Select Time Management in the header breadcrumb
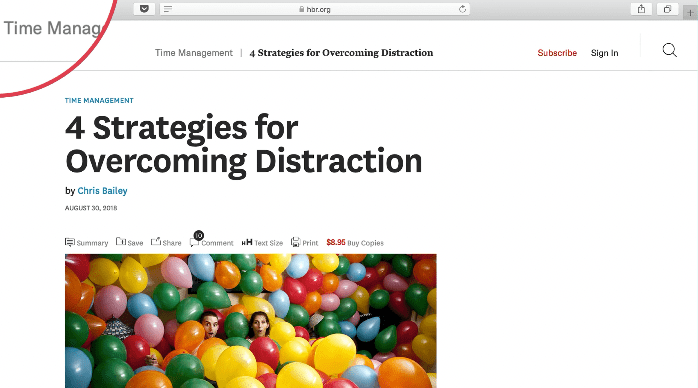 coord(194,53)
